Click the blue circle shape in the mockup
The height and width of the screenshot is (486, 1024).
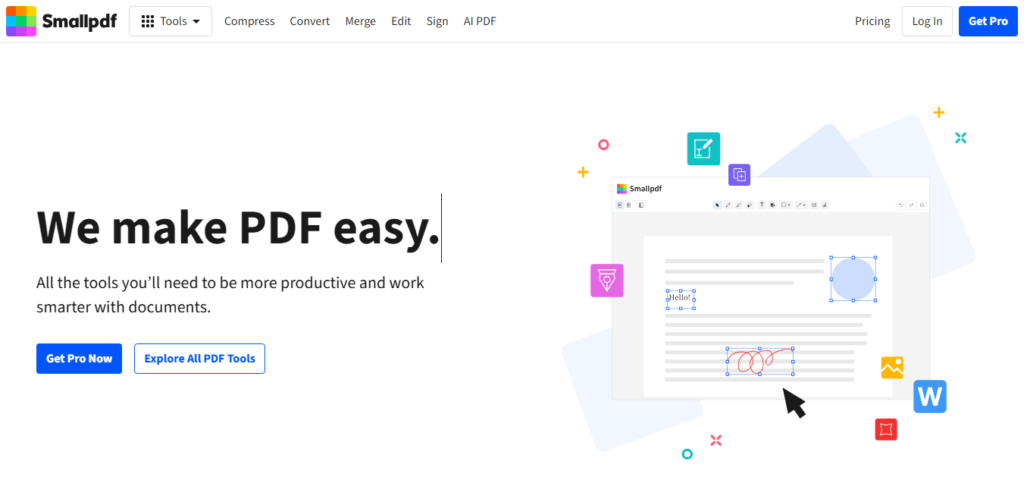(853, 279)
